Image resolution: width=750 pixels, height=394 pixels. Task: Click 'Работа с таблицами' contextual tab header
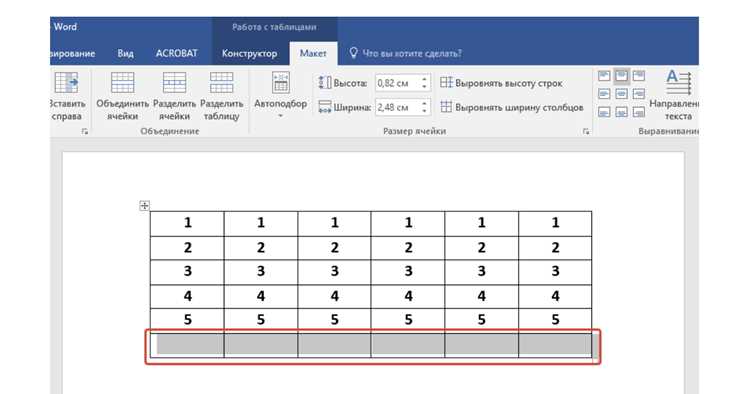[275, 27]
